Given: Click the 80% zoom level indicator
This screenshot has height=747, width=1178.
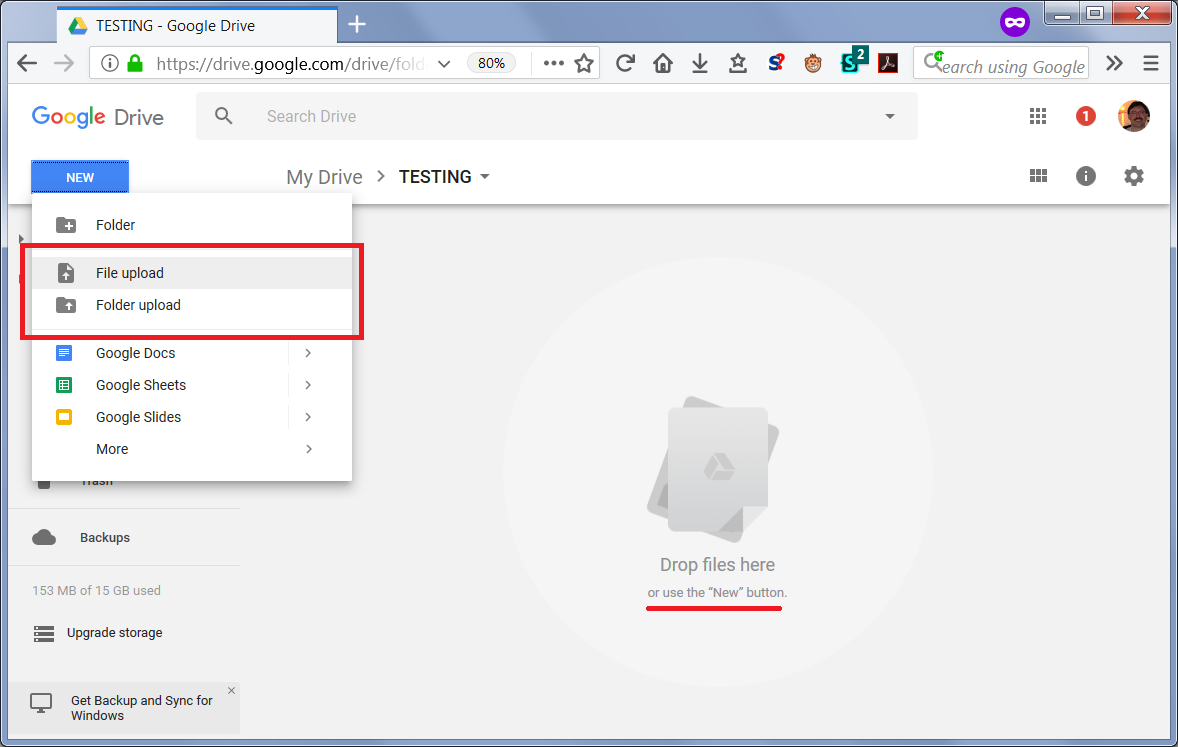Looking at the screenshot, I should click(x=491, y=63).
